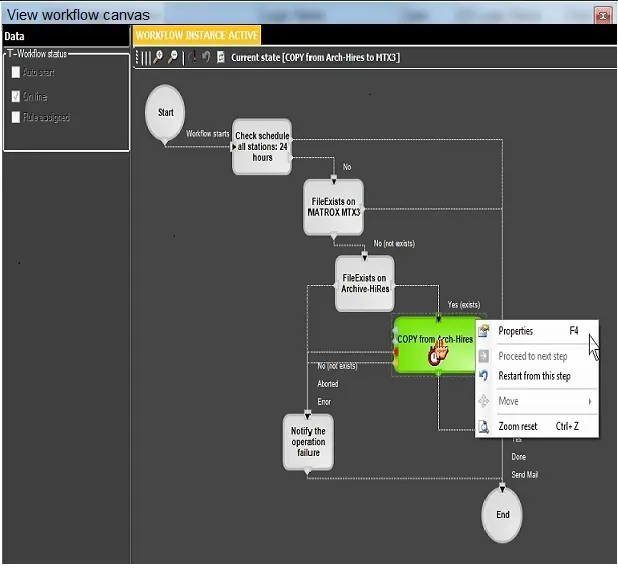Click the Properties icon in context menu
The image size is (618, 569).
(x=484, y=332)
